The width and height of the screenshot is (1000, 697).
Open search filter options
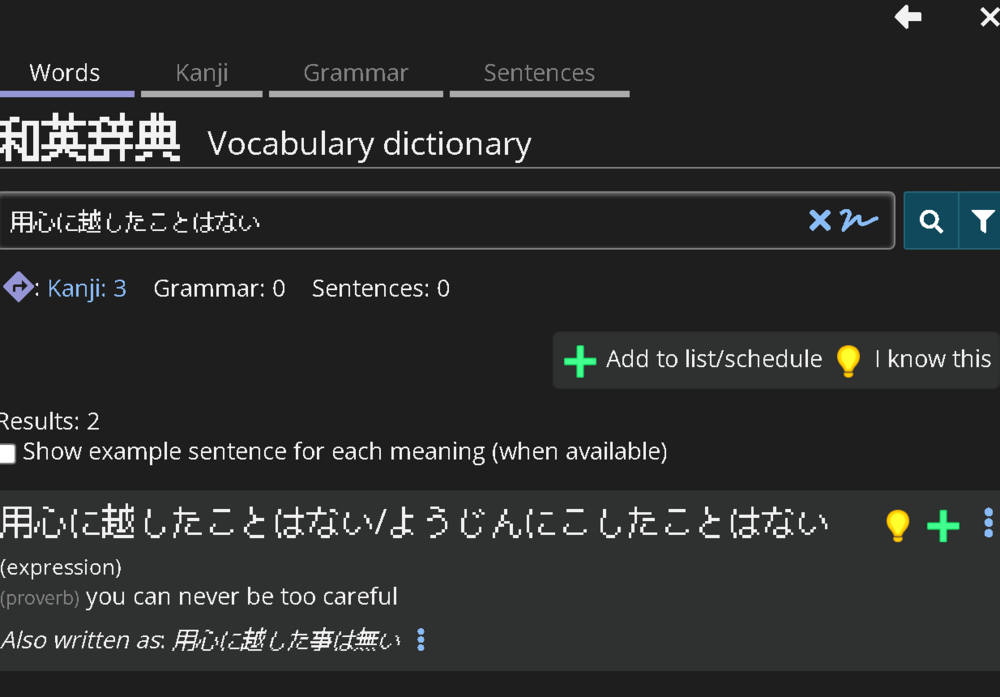pos(981,221)
